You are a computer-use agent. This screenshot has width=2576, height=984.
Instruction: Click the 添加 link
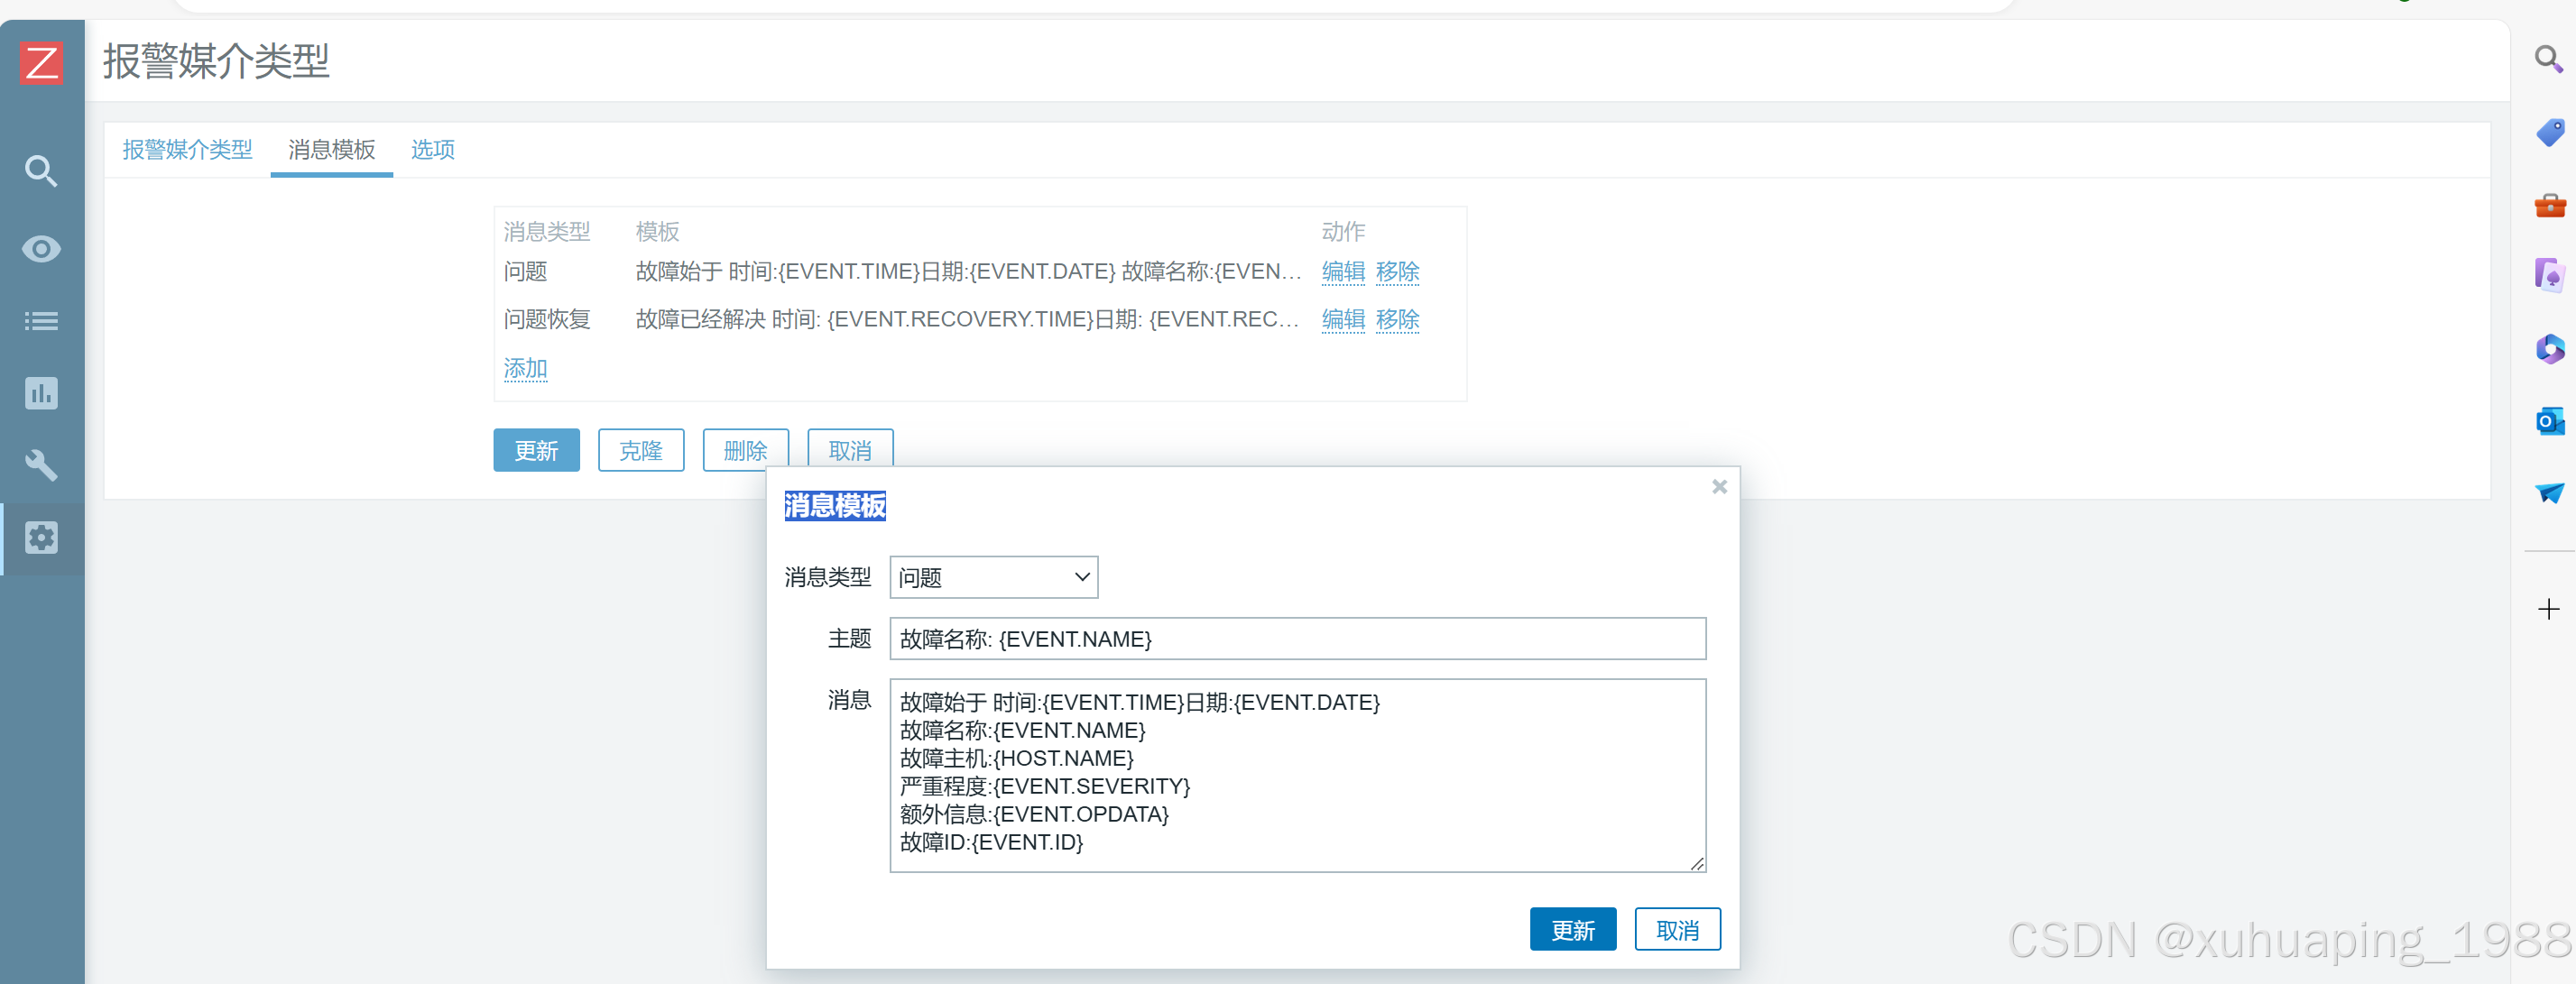[525, 368]
